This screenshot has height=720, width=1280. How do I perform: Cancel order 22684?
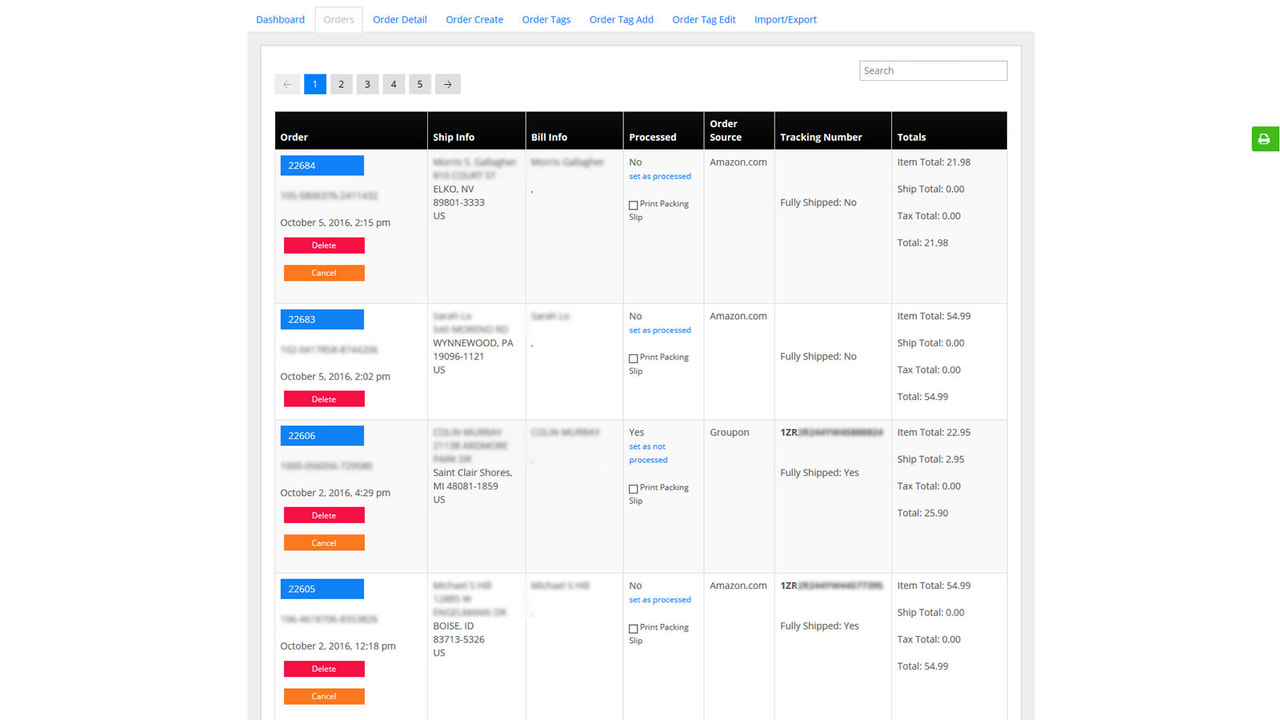[x=323, y=271]
